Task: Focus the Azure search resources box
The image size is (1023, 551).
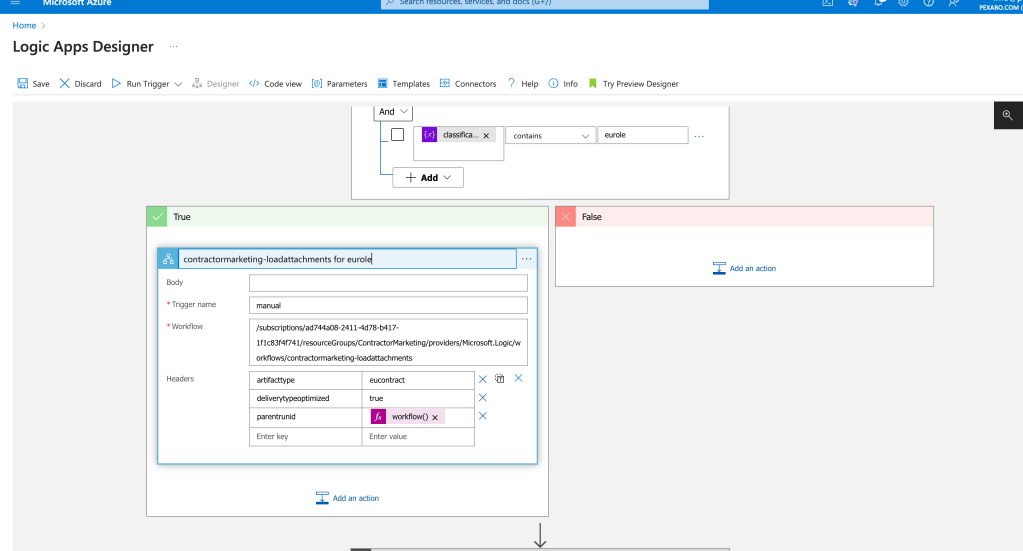Action: tap(545, 4)
